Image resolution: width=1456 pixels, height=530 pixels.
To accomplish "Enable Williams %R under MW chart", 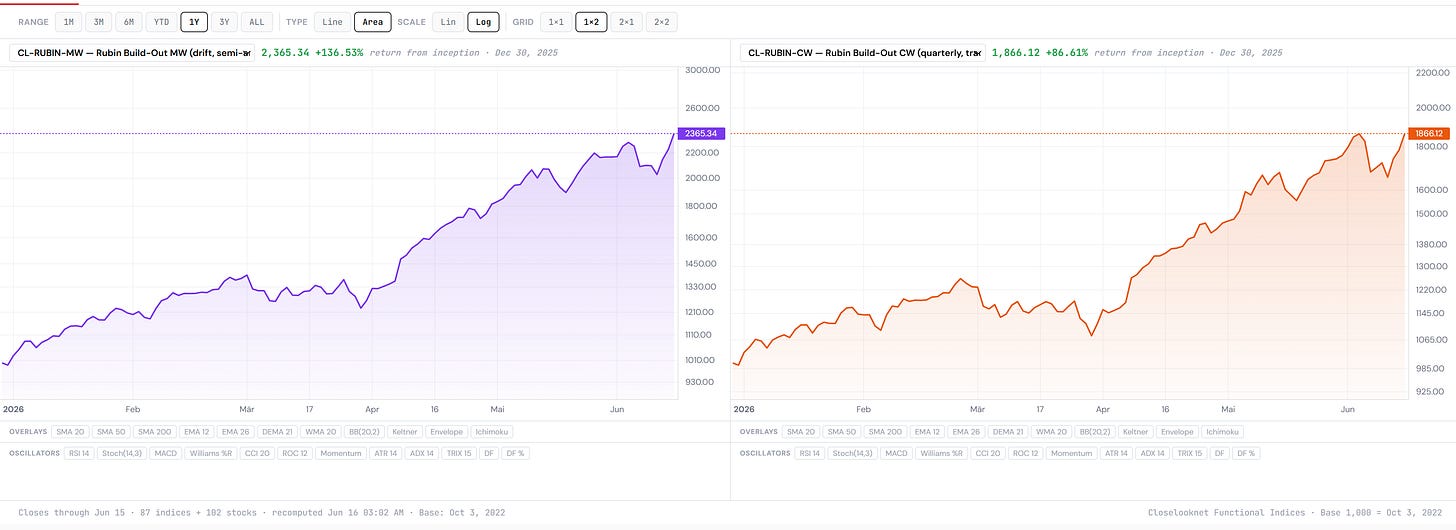I will click(211, 453).
